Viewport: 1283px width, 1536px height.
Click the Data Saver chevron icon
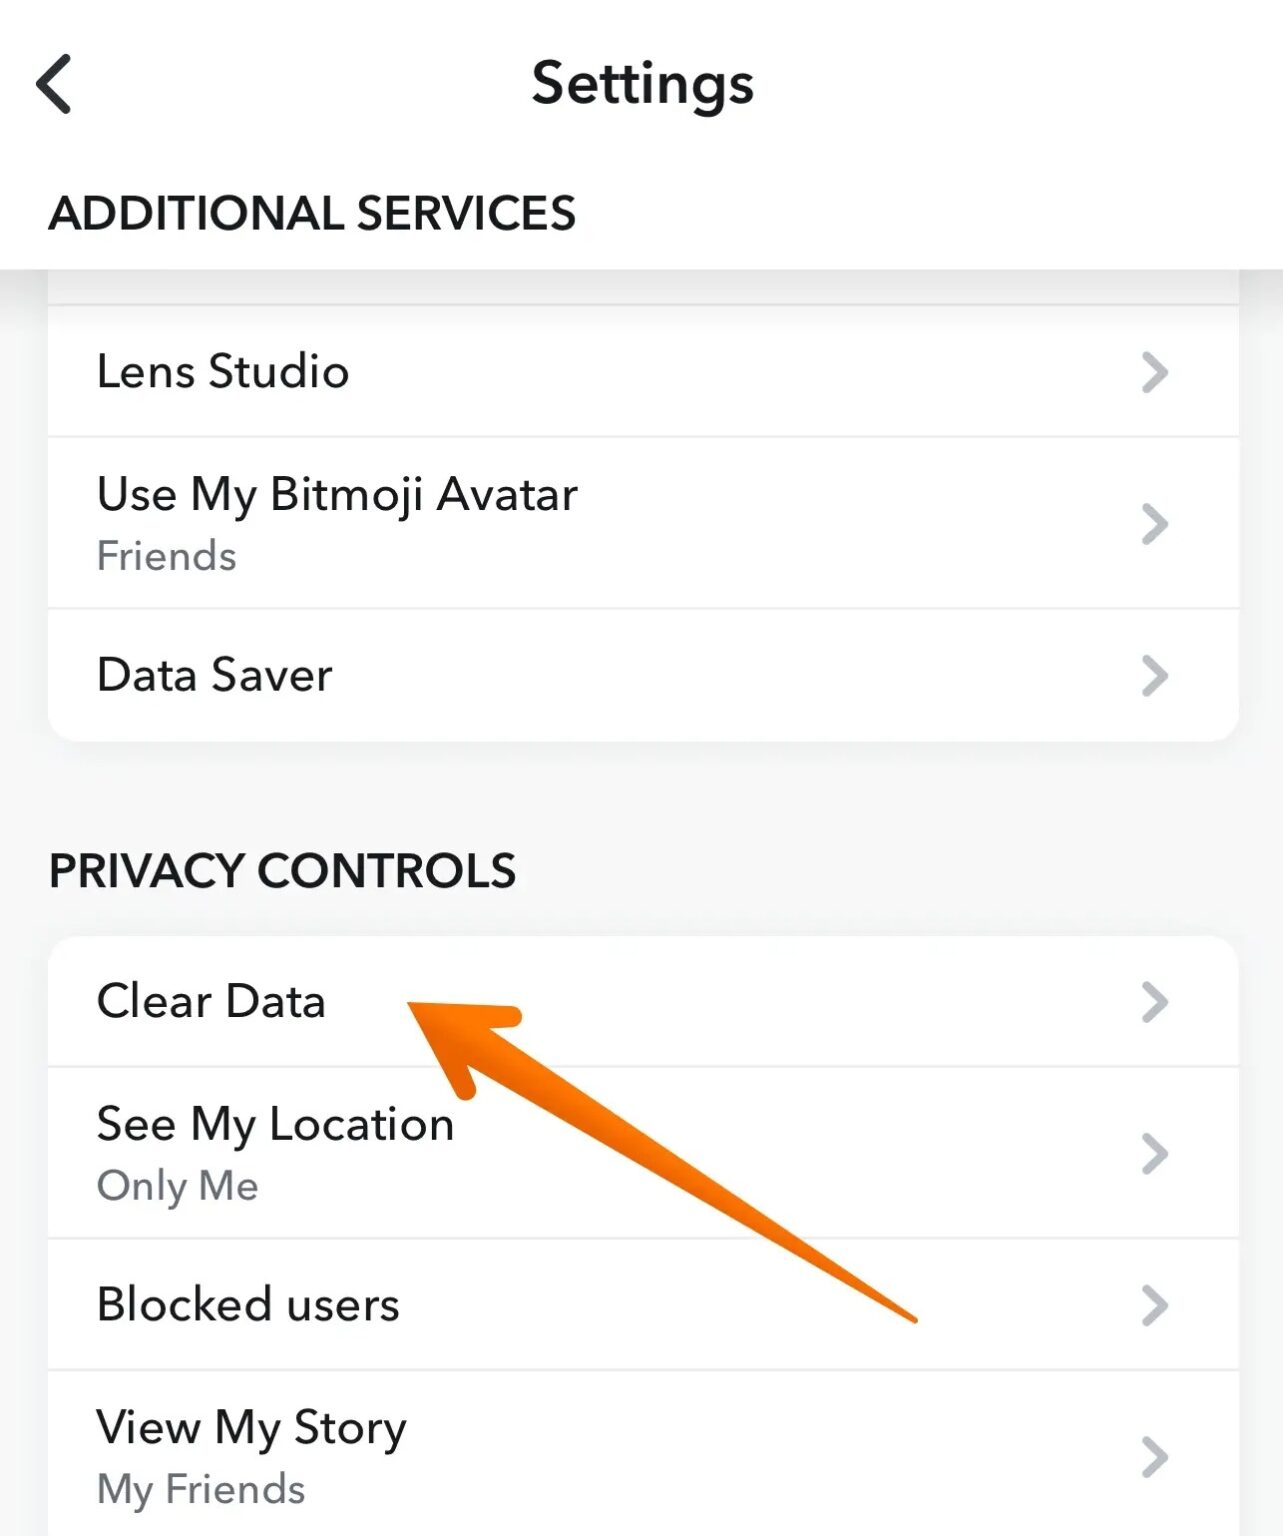click(x=1156, y=675)
